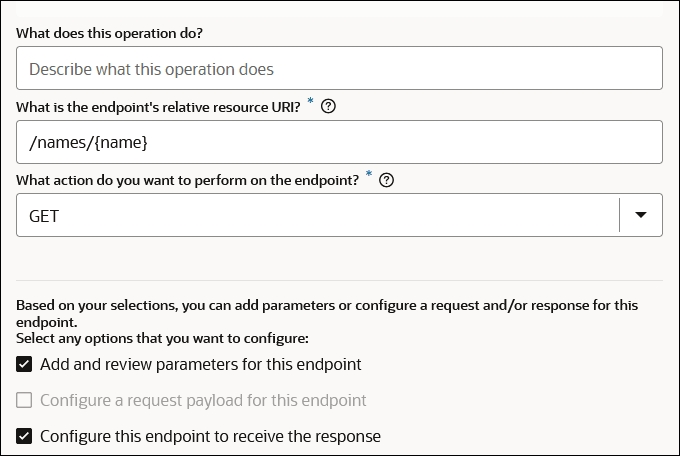Click into the relative resource URI field

400,142
